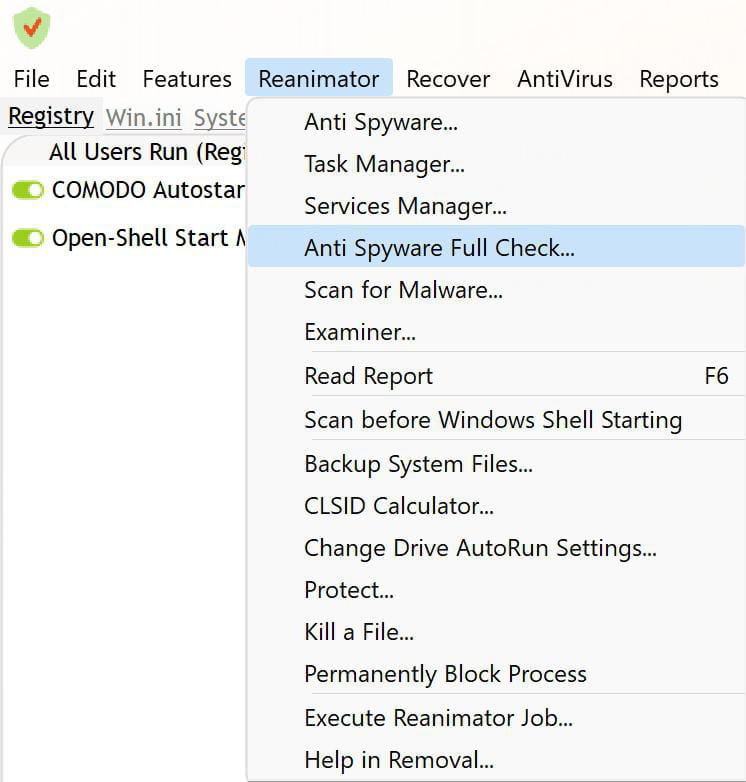746x782 pixels.
Task: Toggle off the COMODO Autostart entry
Action: pyautogui.click(x=28, y=190)
